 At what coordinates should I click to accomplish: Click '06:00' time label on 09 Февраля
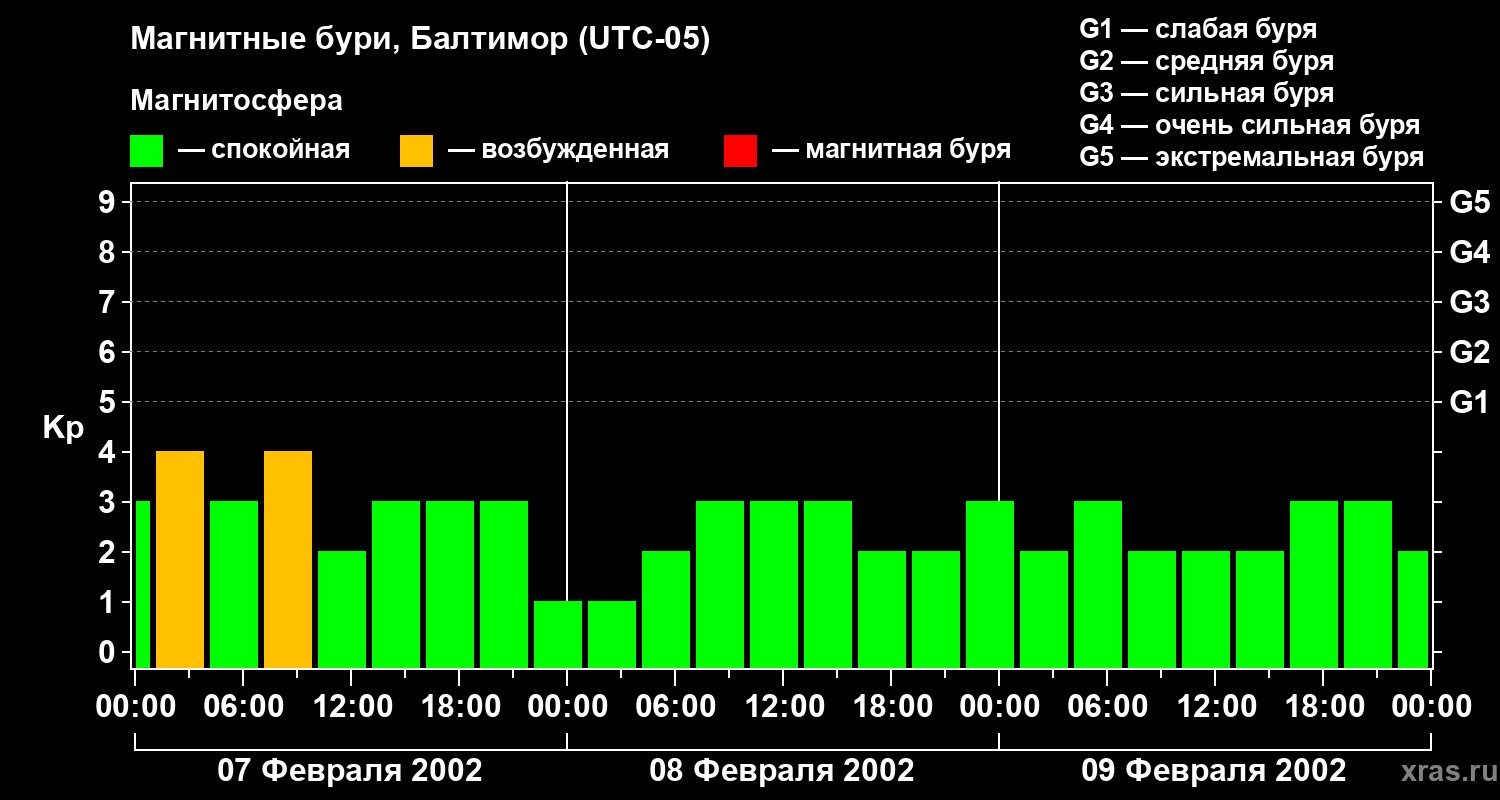1107,707
